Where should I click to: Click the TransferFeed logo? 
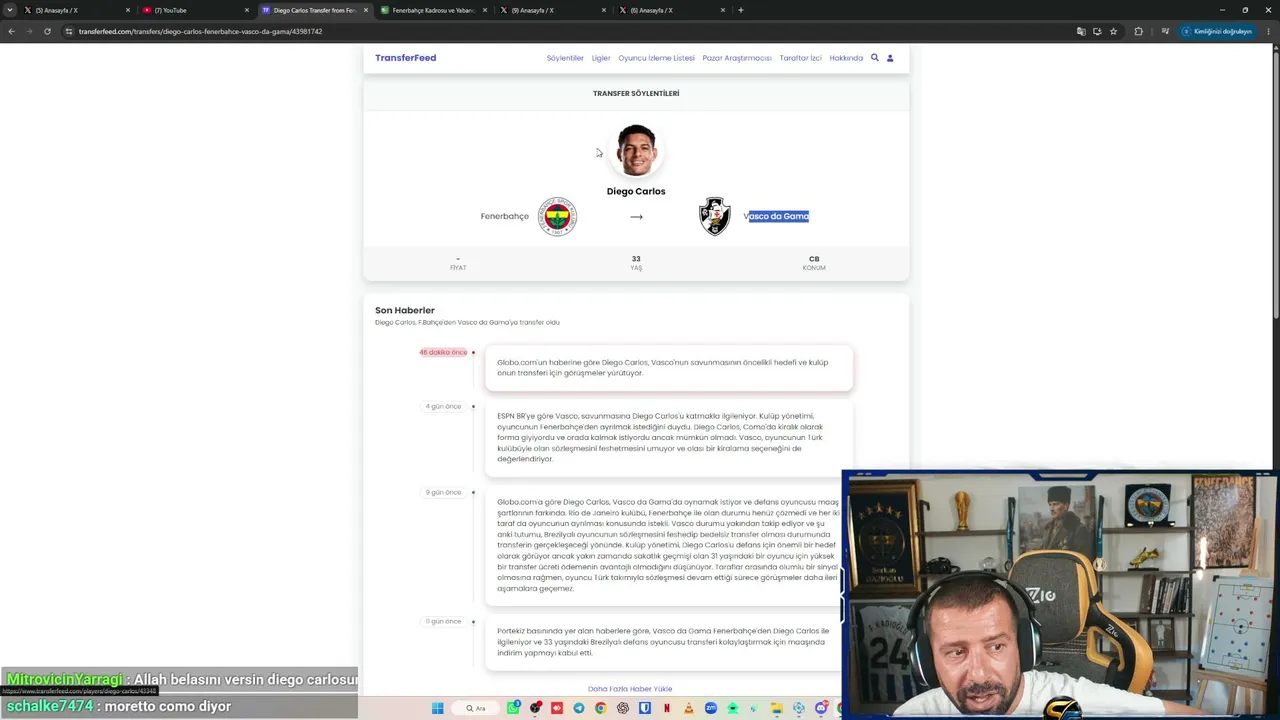(x=405, y=58)
